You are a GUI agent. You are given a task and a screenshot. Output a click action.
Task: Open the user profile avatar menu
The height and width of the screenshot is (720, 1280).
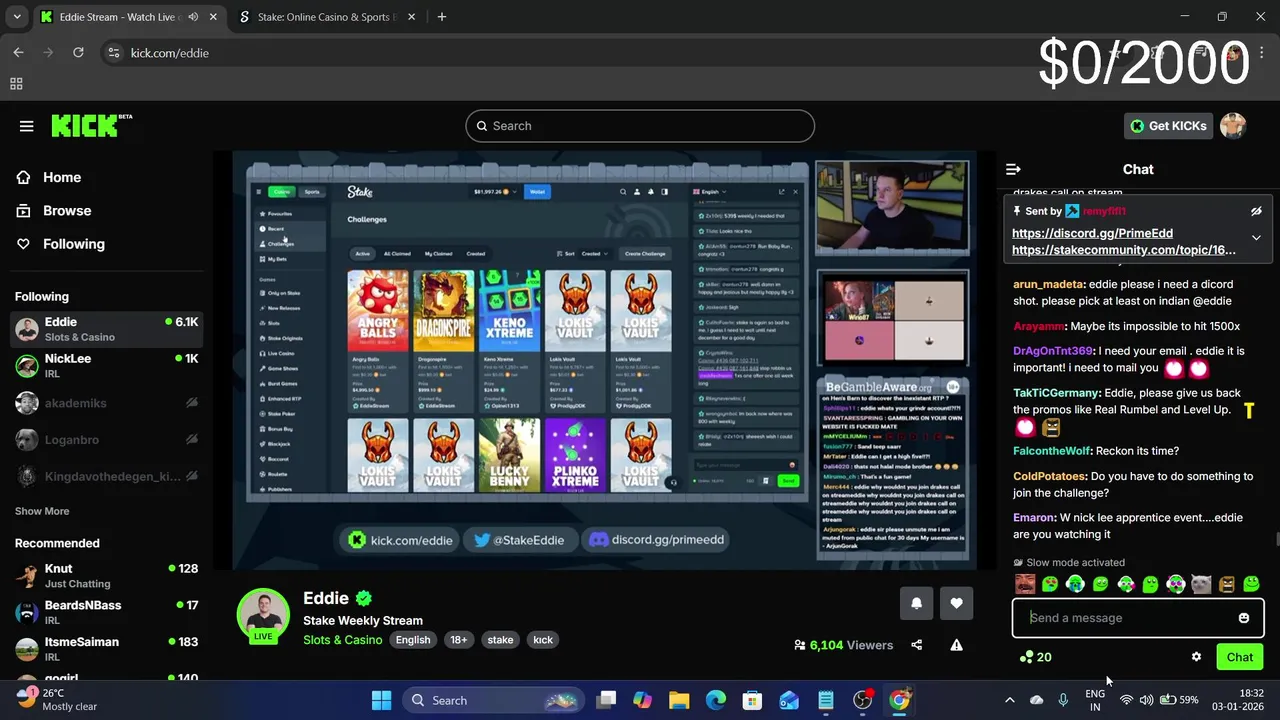click(1233, 126)
